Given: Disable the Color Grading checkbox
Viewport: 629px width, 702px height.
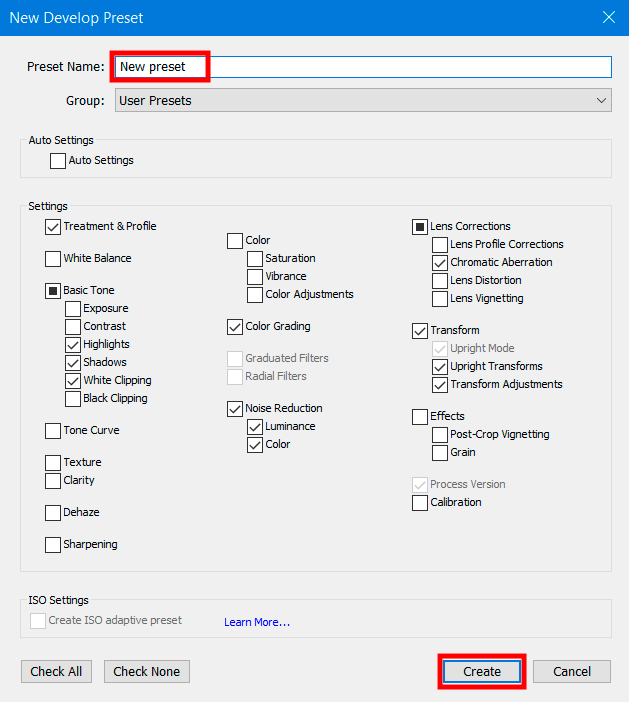Looking at the screenshot, I should coord(235,327).
